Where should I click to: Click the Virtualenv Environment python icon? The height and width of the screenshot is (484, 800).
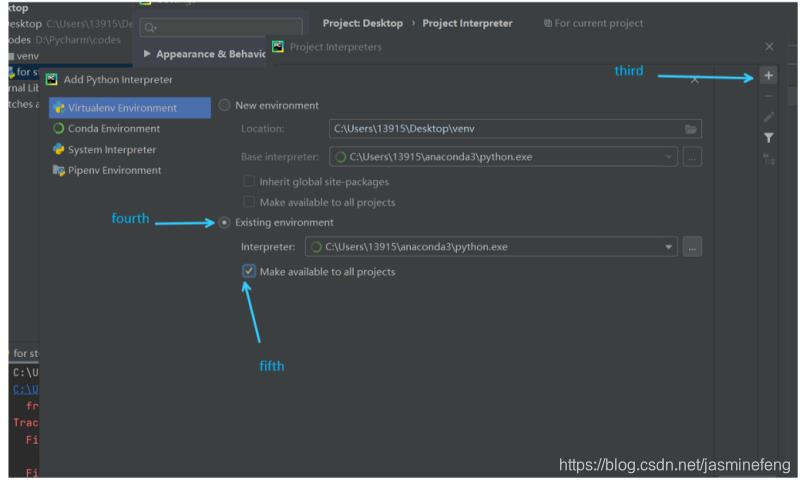(x=59, y=108)
